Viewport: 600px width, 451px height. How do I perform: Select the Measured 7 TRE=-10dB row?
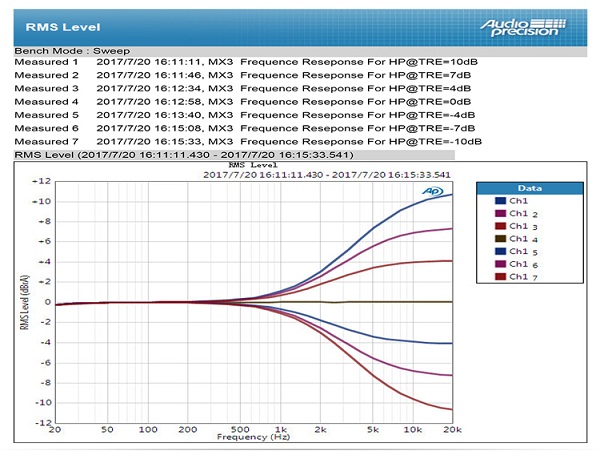coord(248,142)
